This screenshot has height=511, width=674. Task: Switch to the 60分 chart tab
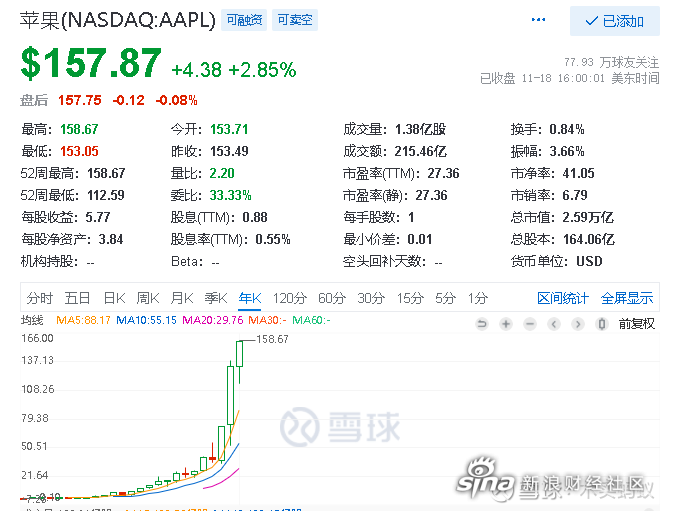332,298
